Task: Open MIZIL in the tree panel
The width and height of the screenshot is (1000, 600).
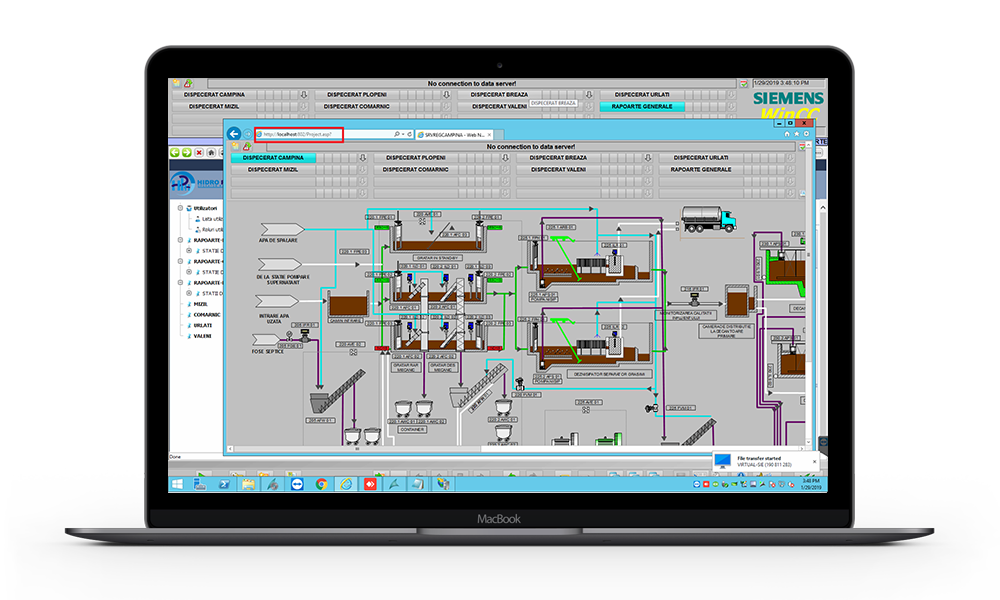Action: coord(200,304)
